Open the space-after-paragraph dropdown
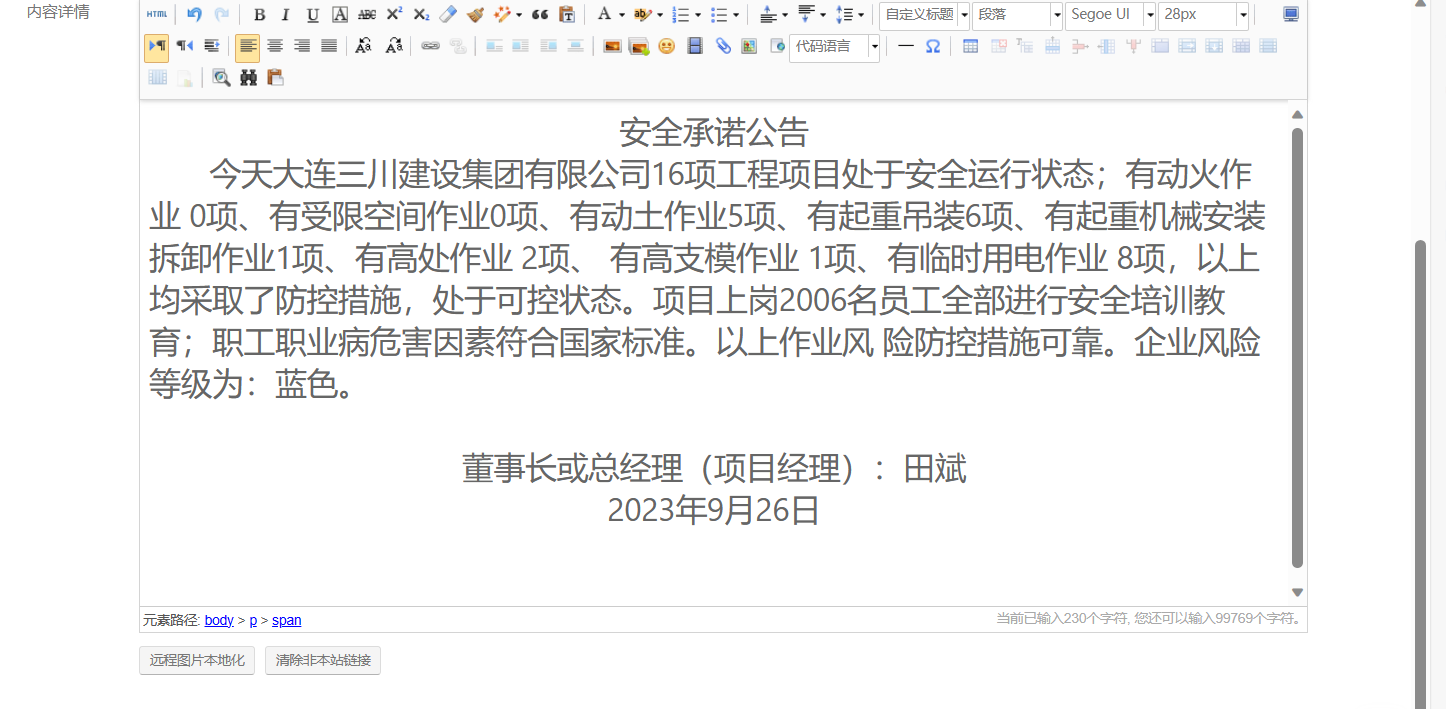The image size is (1446, 709). pyautogui.click(x=822, y=15)
